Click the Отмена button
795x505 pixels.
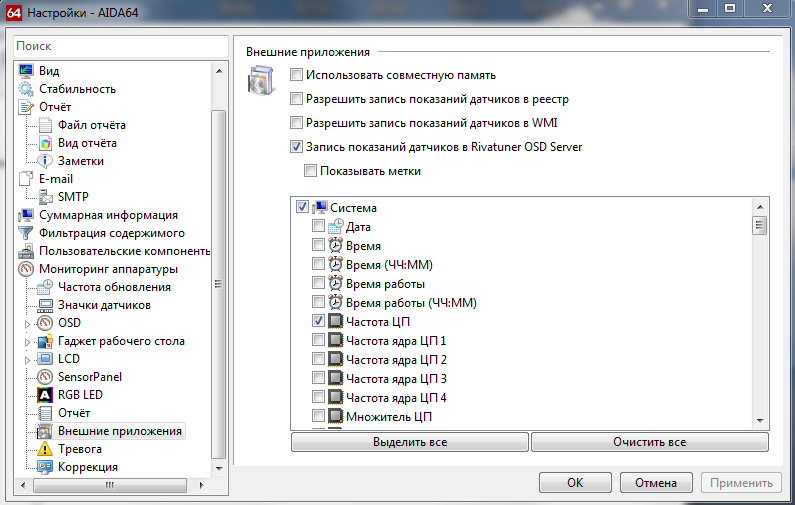(655, 482)
